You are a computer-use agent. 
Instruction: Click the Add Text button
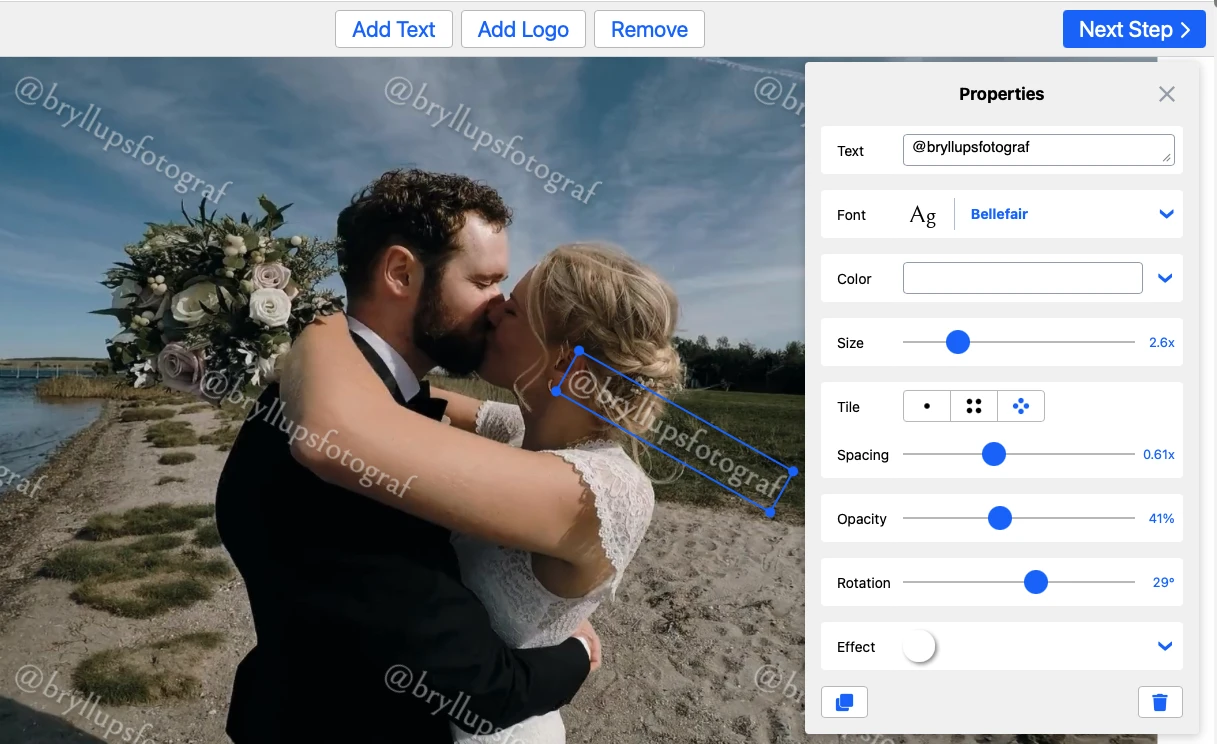pyautogui.click(x=393, y=29)
